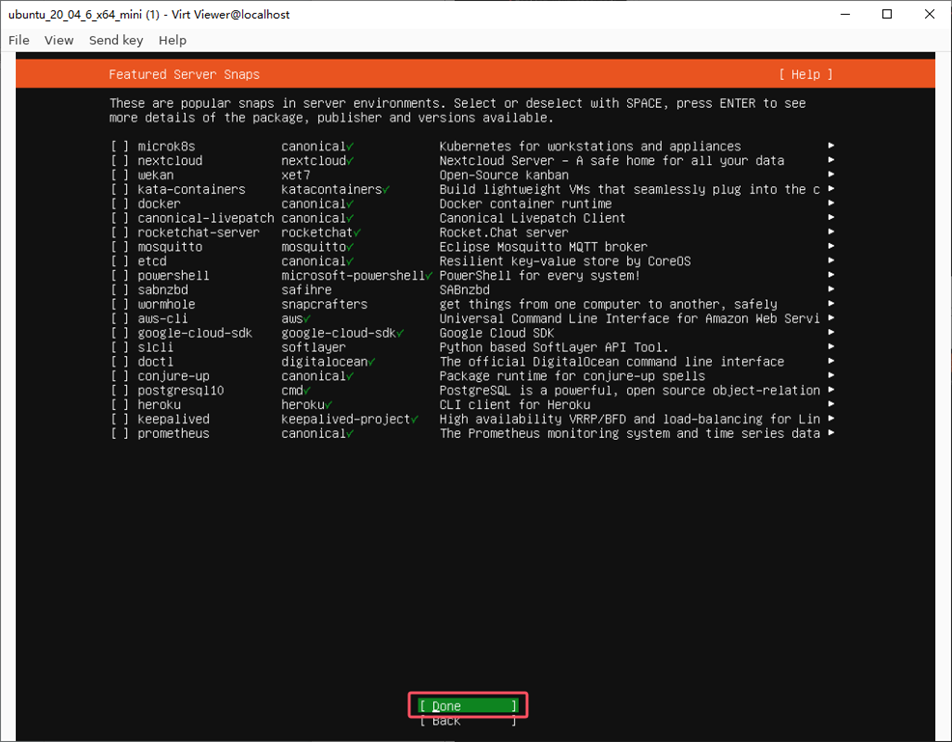Expand details arrow for microk8s row
The image size is (952, 742).
click(x=831, y=146)
